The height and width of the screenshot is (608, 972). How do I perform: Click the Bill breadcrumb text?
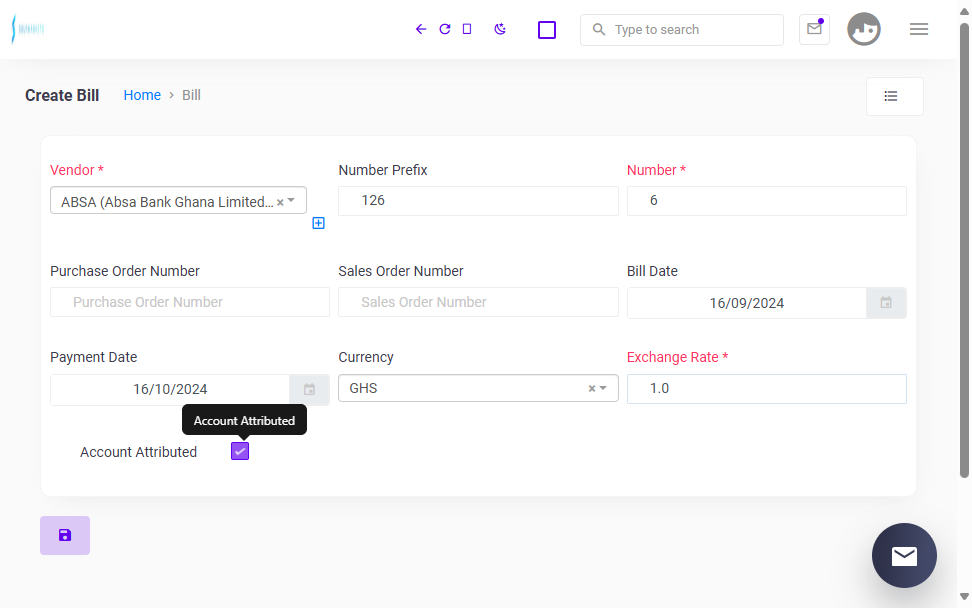[191, 95]
